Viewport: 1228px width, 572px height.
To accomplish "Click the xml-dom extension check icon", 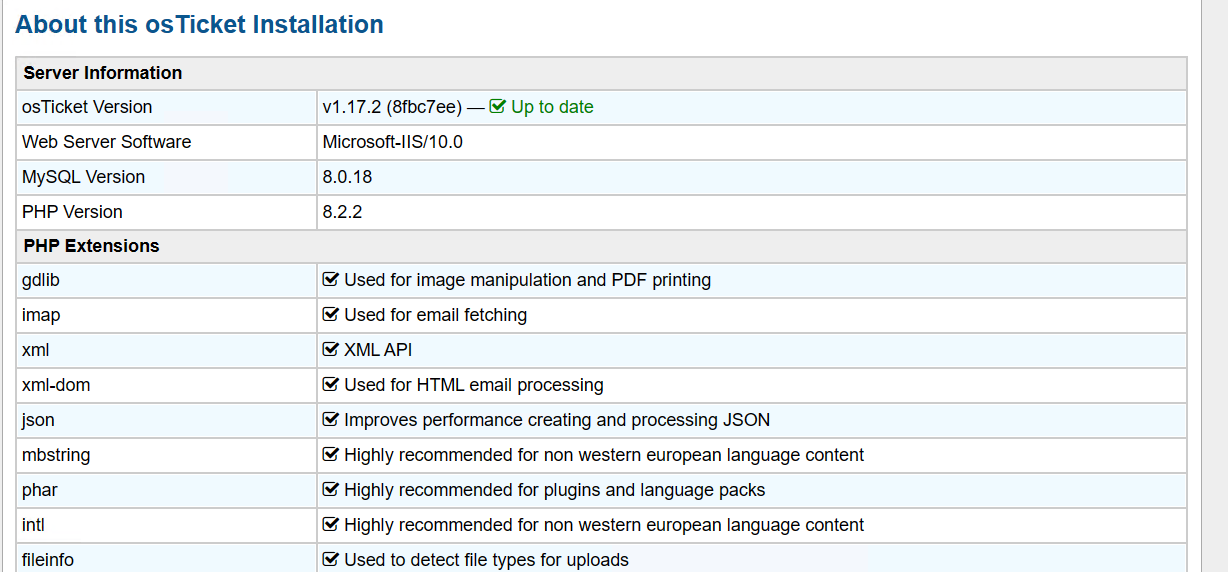I will tap(331, 385).
